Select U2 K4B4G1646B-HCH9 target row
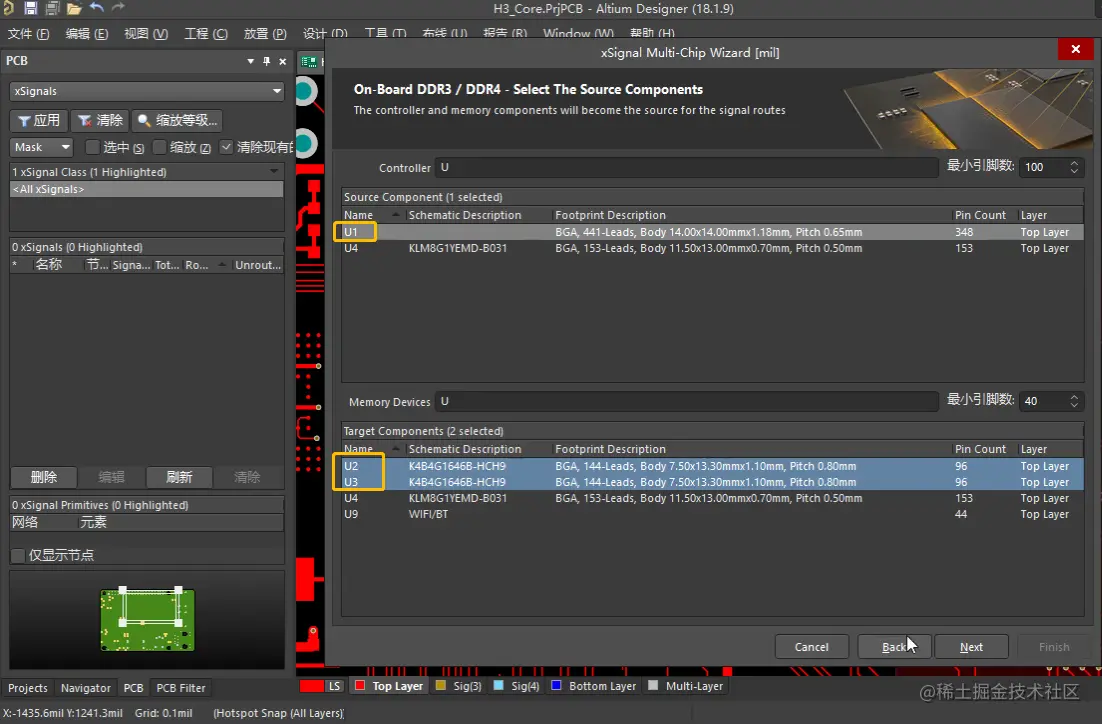 pyautogui.click(x=713, y=466)
